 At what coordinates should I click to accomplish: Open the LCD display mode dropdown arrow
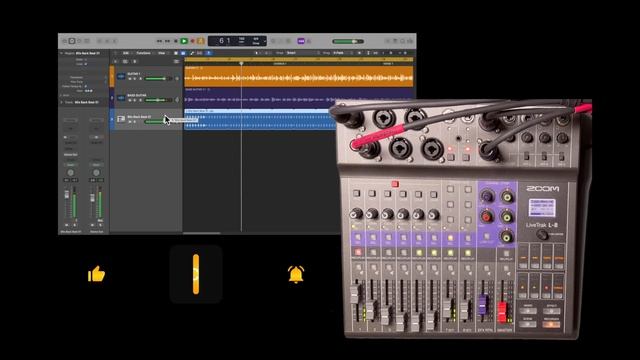pyautogui.click(x=264, y=41)
